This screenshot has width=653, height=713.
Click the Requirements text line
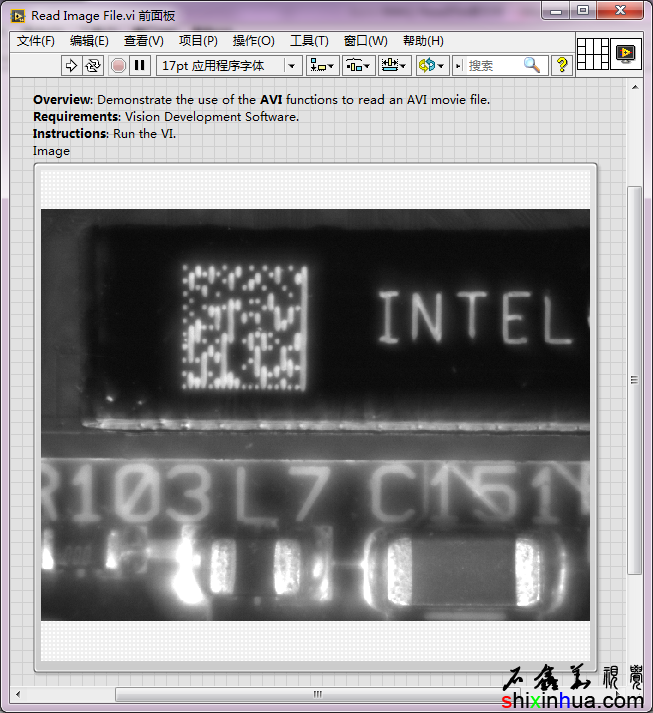[x=166, y=116]
